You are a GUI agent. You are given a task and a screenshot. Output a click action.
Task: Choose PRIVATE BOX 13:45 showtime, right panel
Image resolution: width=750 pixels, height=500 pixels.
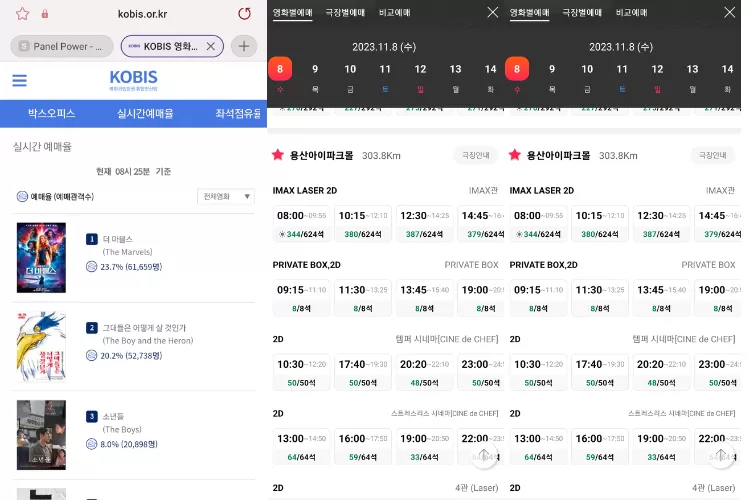tap(661, 298)
